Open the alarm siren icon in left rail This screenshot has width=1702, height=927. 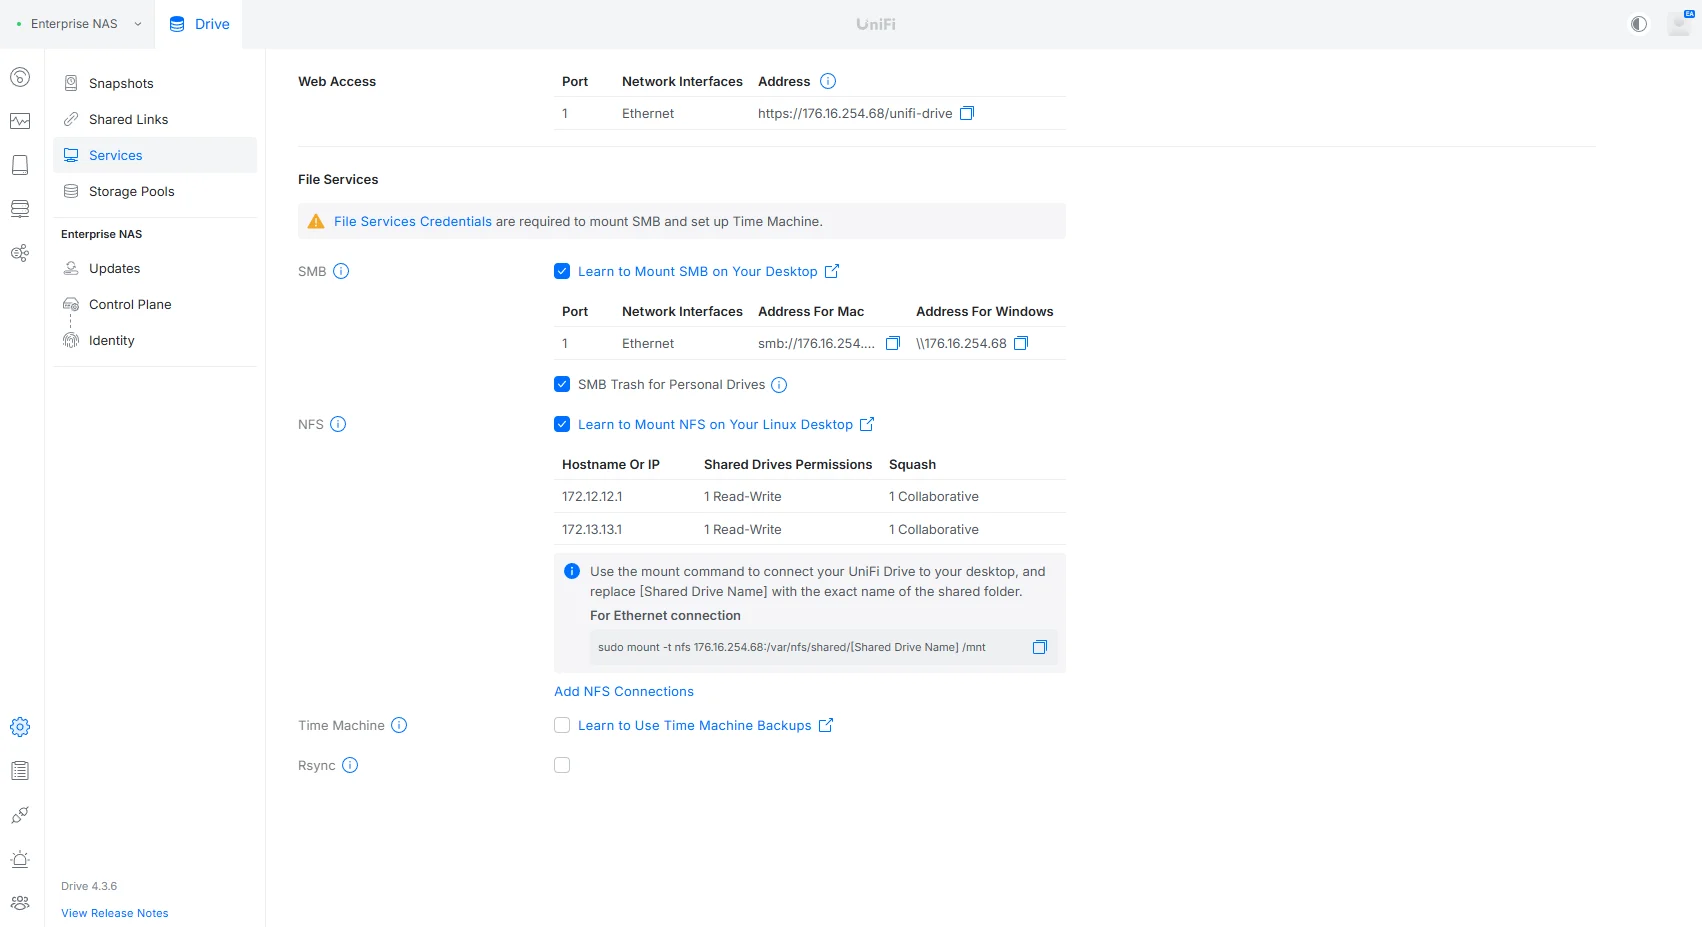click(20, 859)
